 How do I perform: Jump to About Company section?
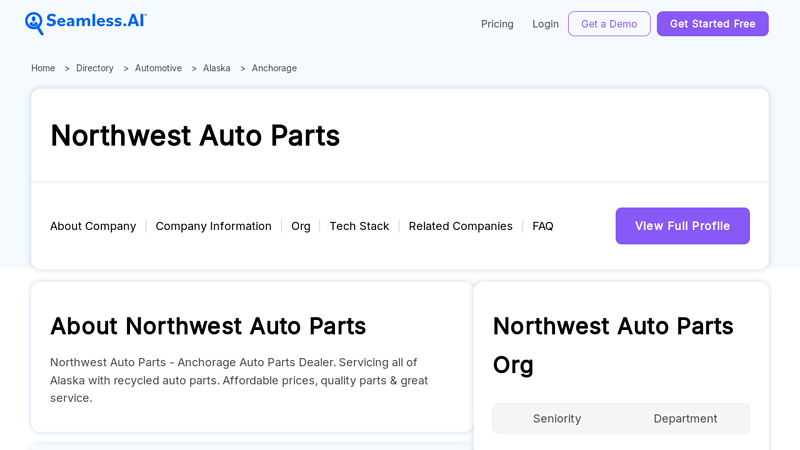tap(93, 226)
